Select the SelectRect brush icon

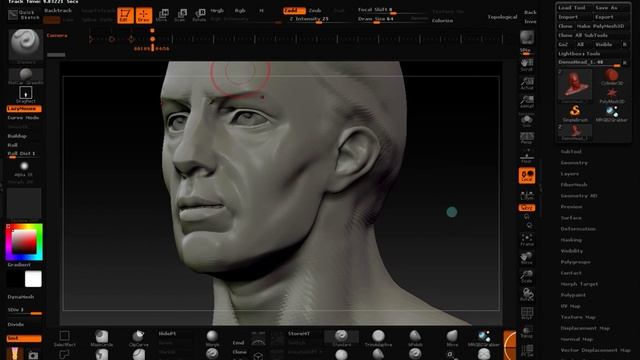tap(64, 338)
